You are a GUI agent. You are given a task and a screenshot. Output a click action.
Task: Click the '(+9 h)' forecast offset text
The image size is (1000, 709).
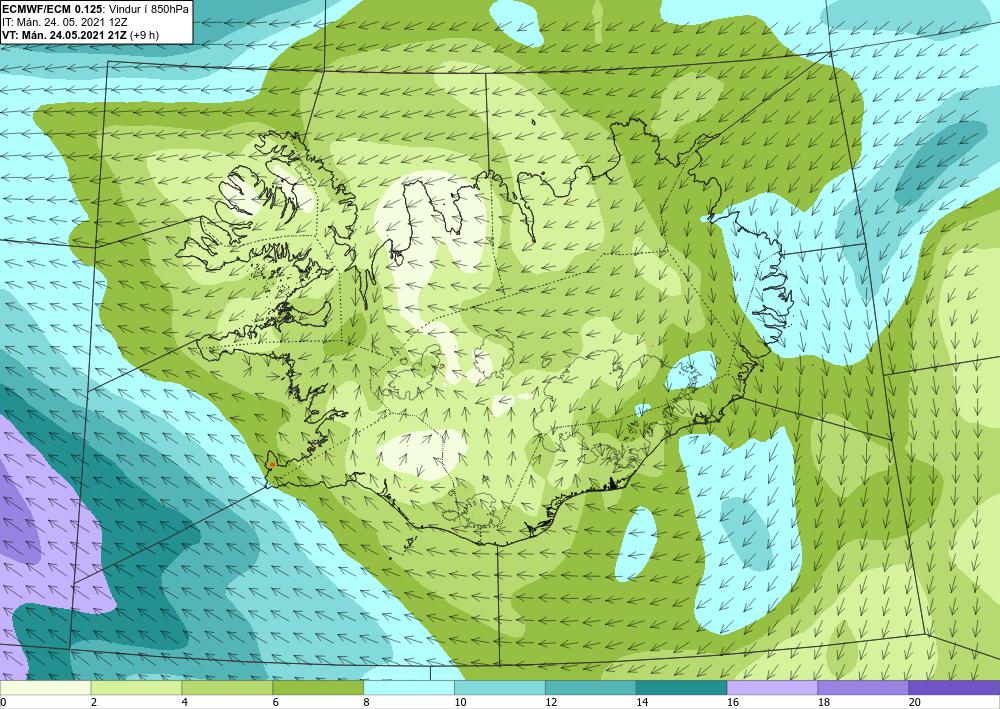click(144, 34)
